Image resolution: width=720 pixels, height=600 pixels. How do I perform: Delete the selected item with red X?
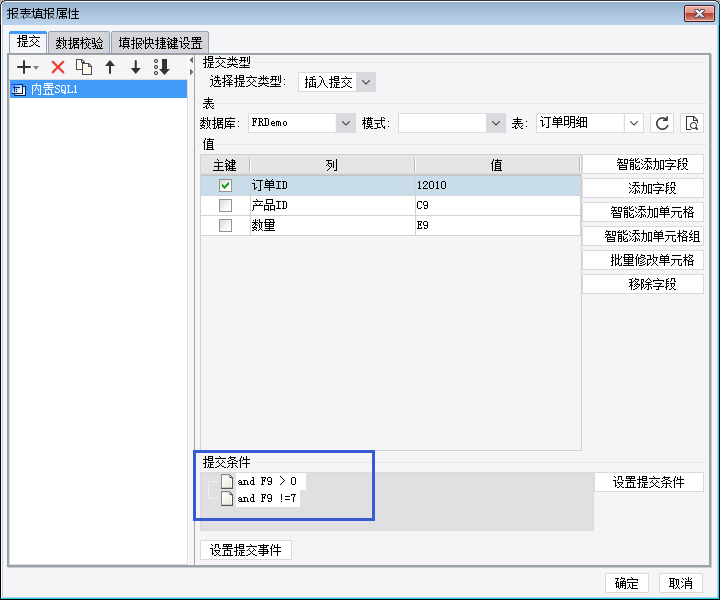click(58, 67)
